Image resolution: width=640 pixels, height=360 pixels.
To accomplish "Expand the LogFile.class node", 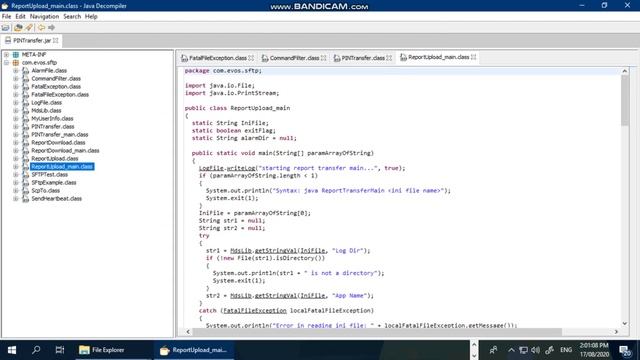I will [x=16, y=102].
